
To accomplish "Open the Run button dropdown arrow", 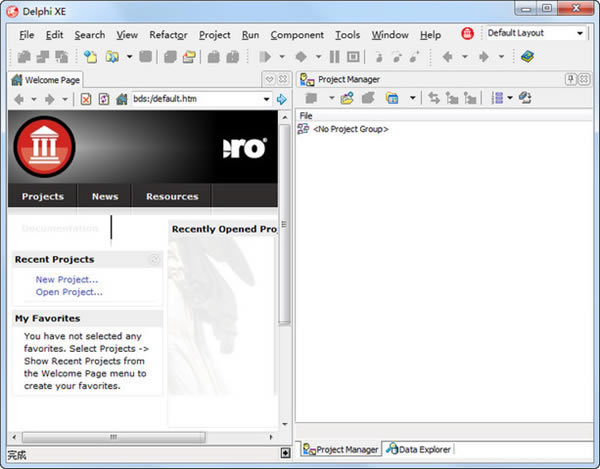I will [282, 57].
